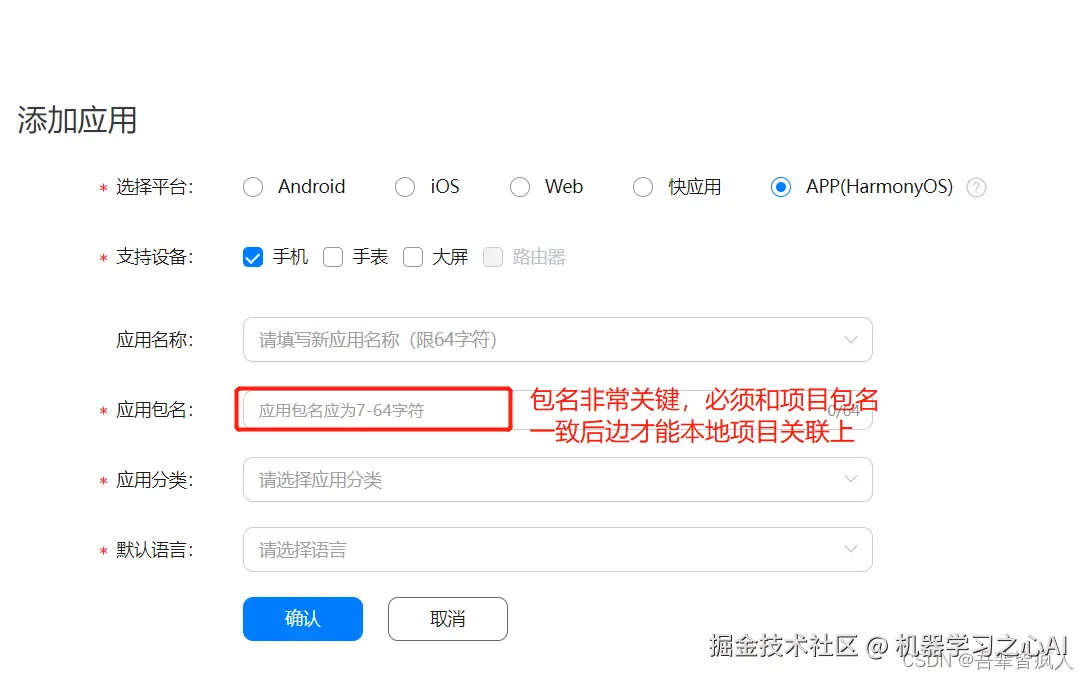1089x680 pixels.
Task: Focus the 应用包名 package name field
Action: (x=558, y=410)
